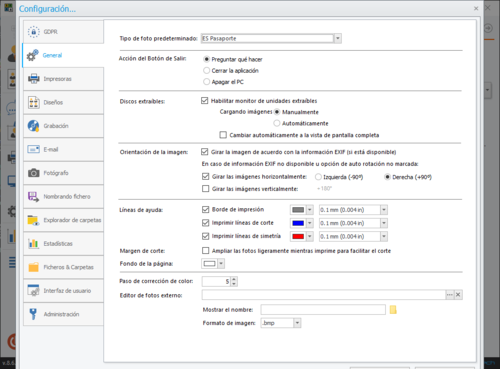Click the GDPR padlock icon

(x=33, y=32)
